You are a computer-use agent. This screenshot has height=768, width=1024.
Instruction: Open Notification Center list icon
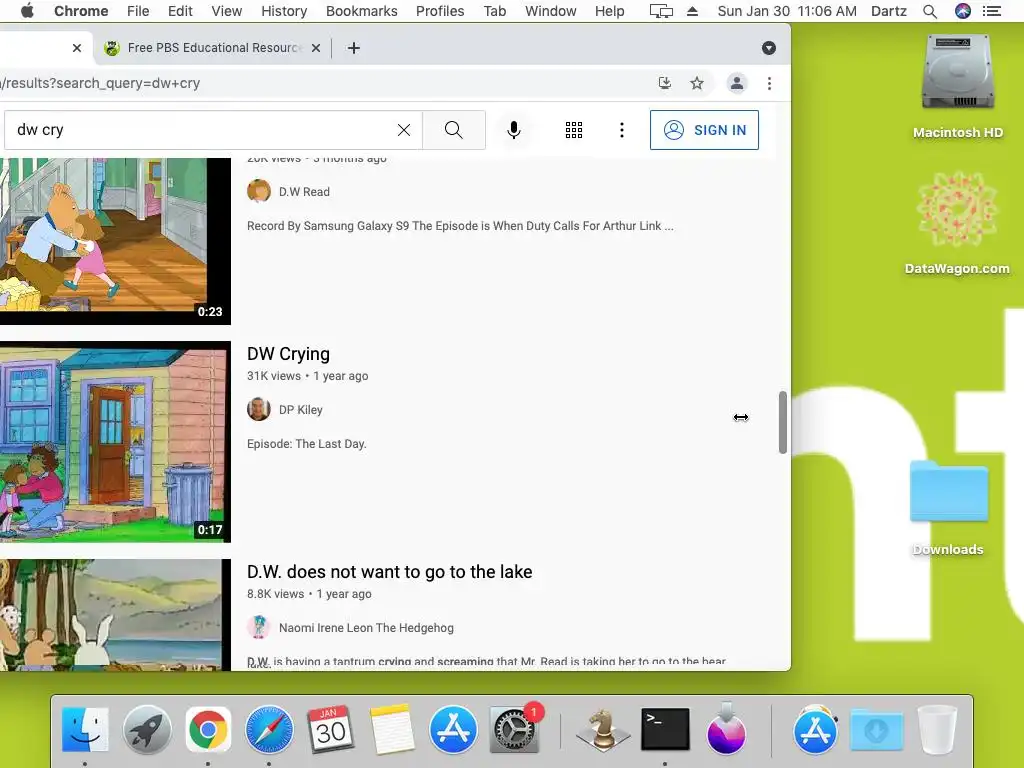[992, 11]
